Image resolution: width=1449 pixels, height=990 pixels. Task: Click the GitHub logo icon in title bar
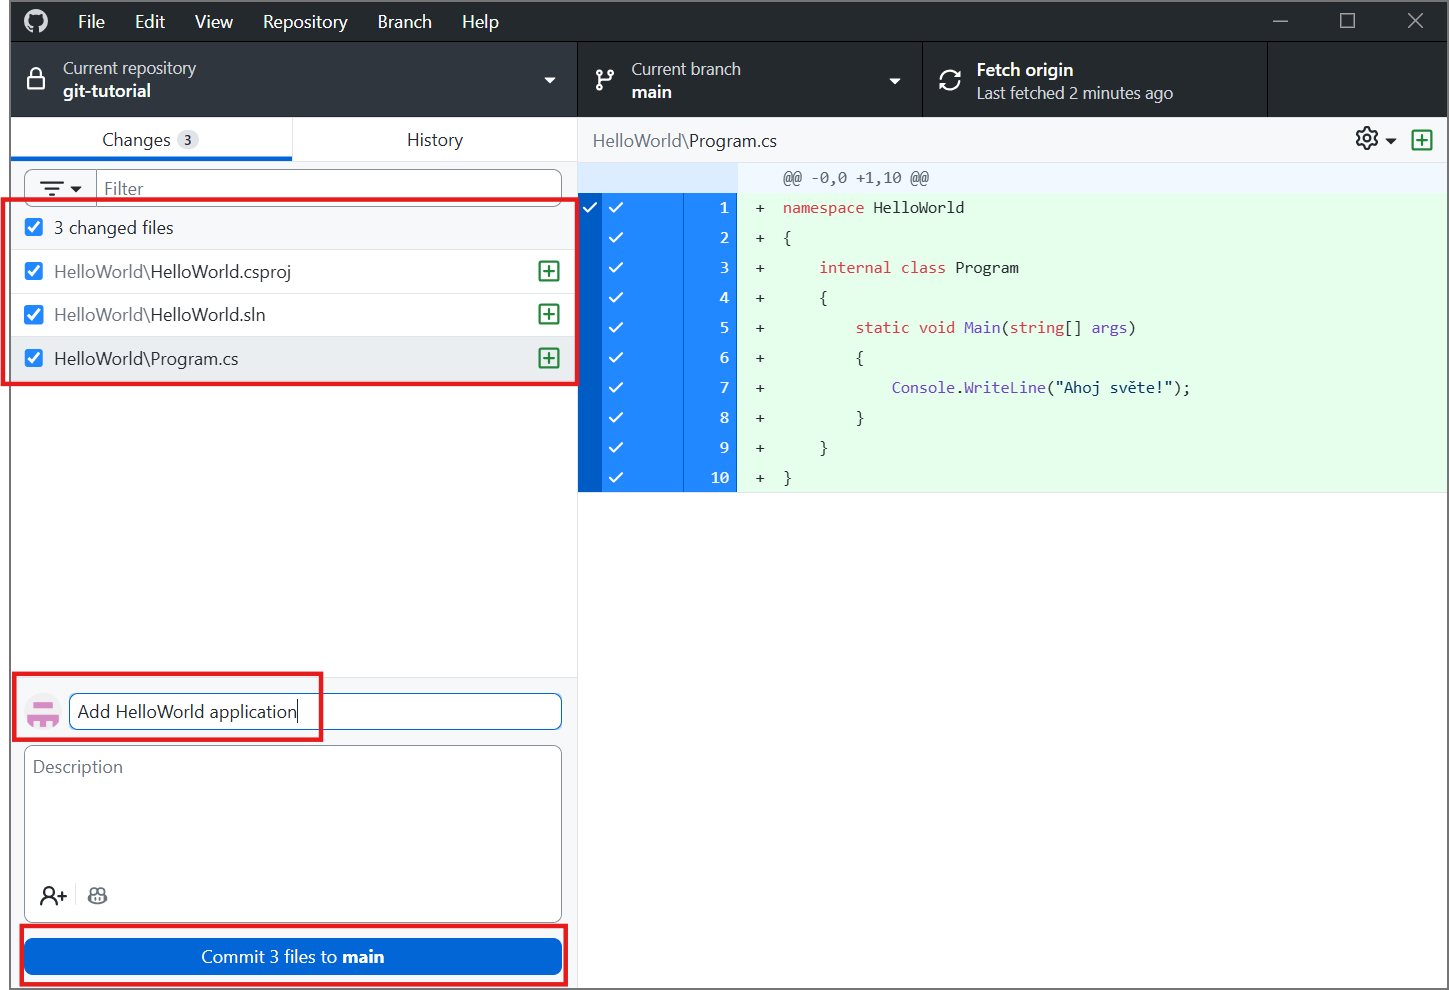tap(36, 21)
